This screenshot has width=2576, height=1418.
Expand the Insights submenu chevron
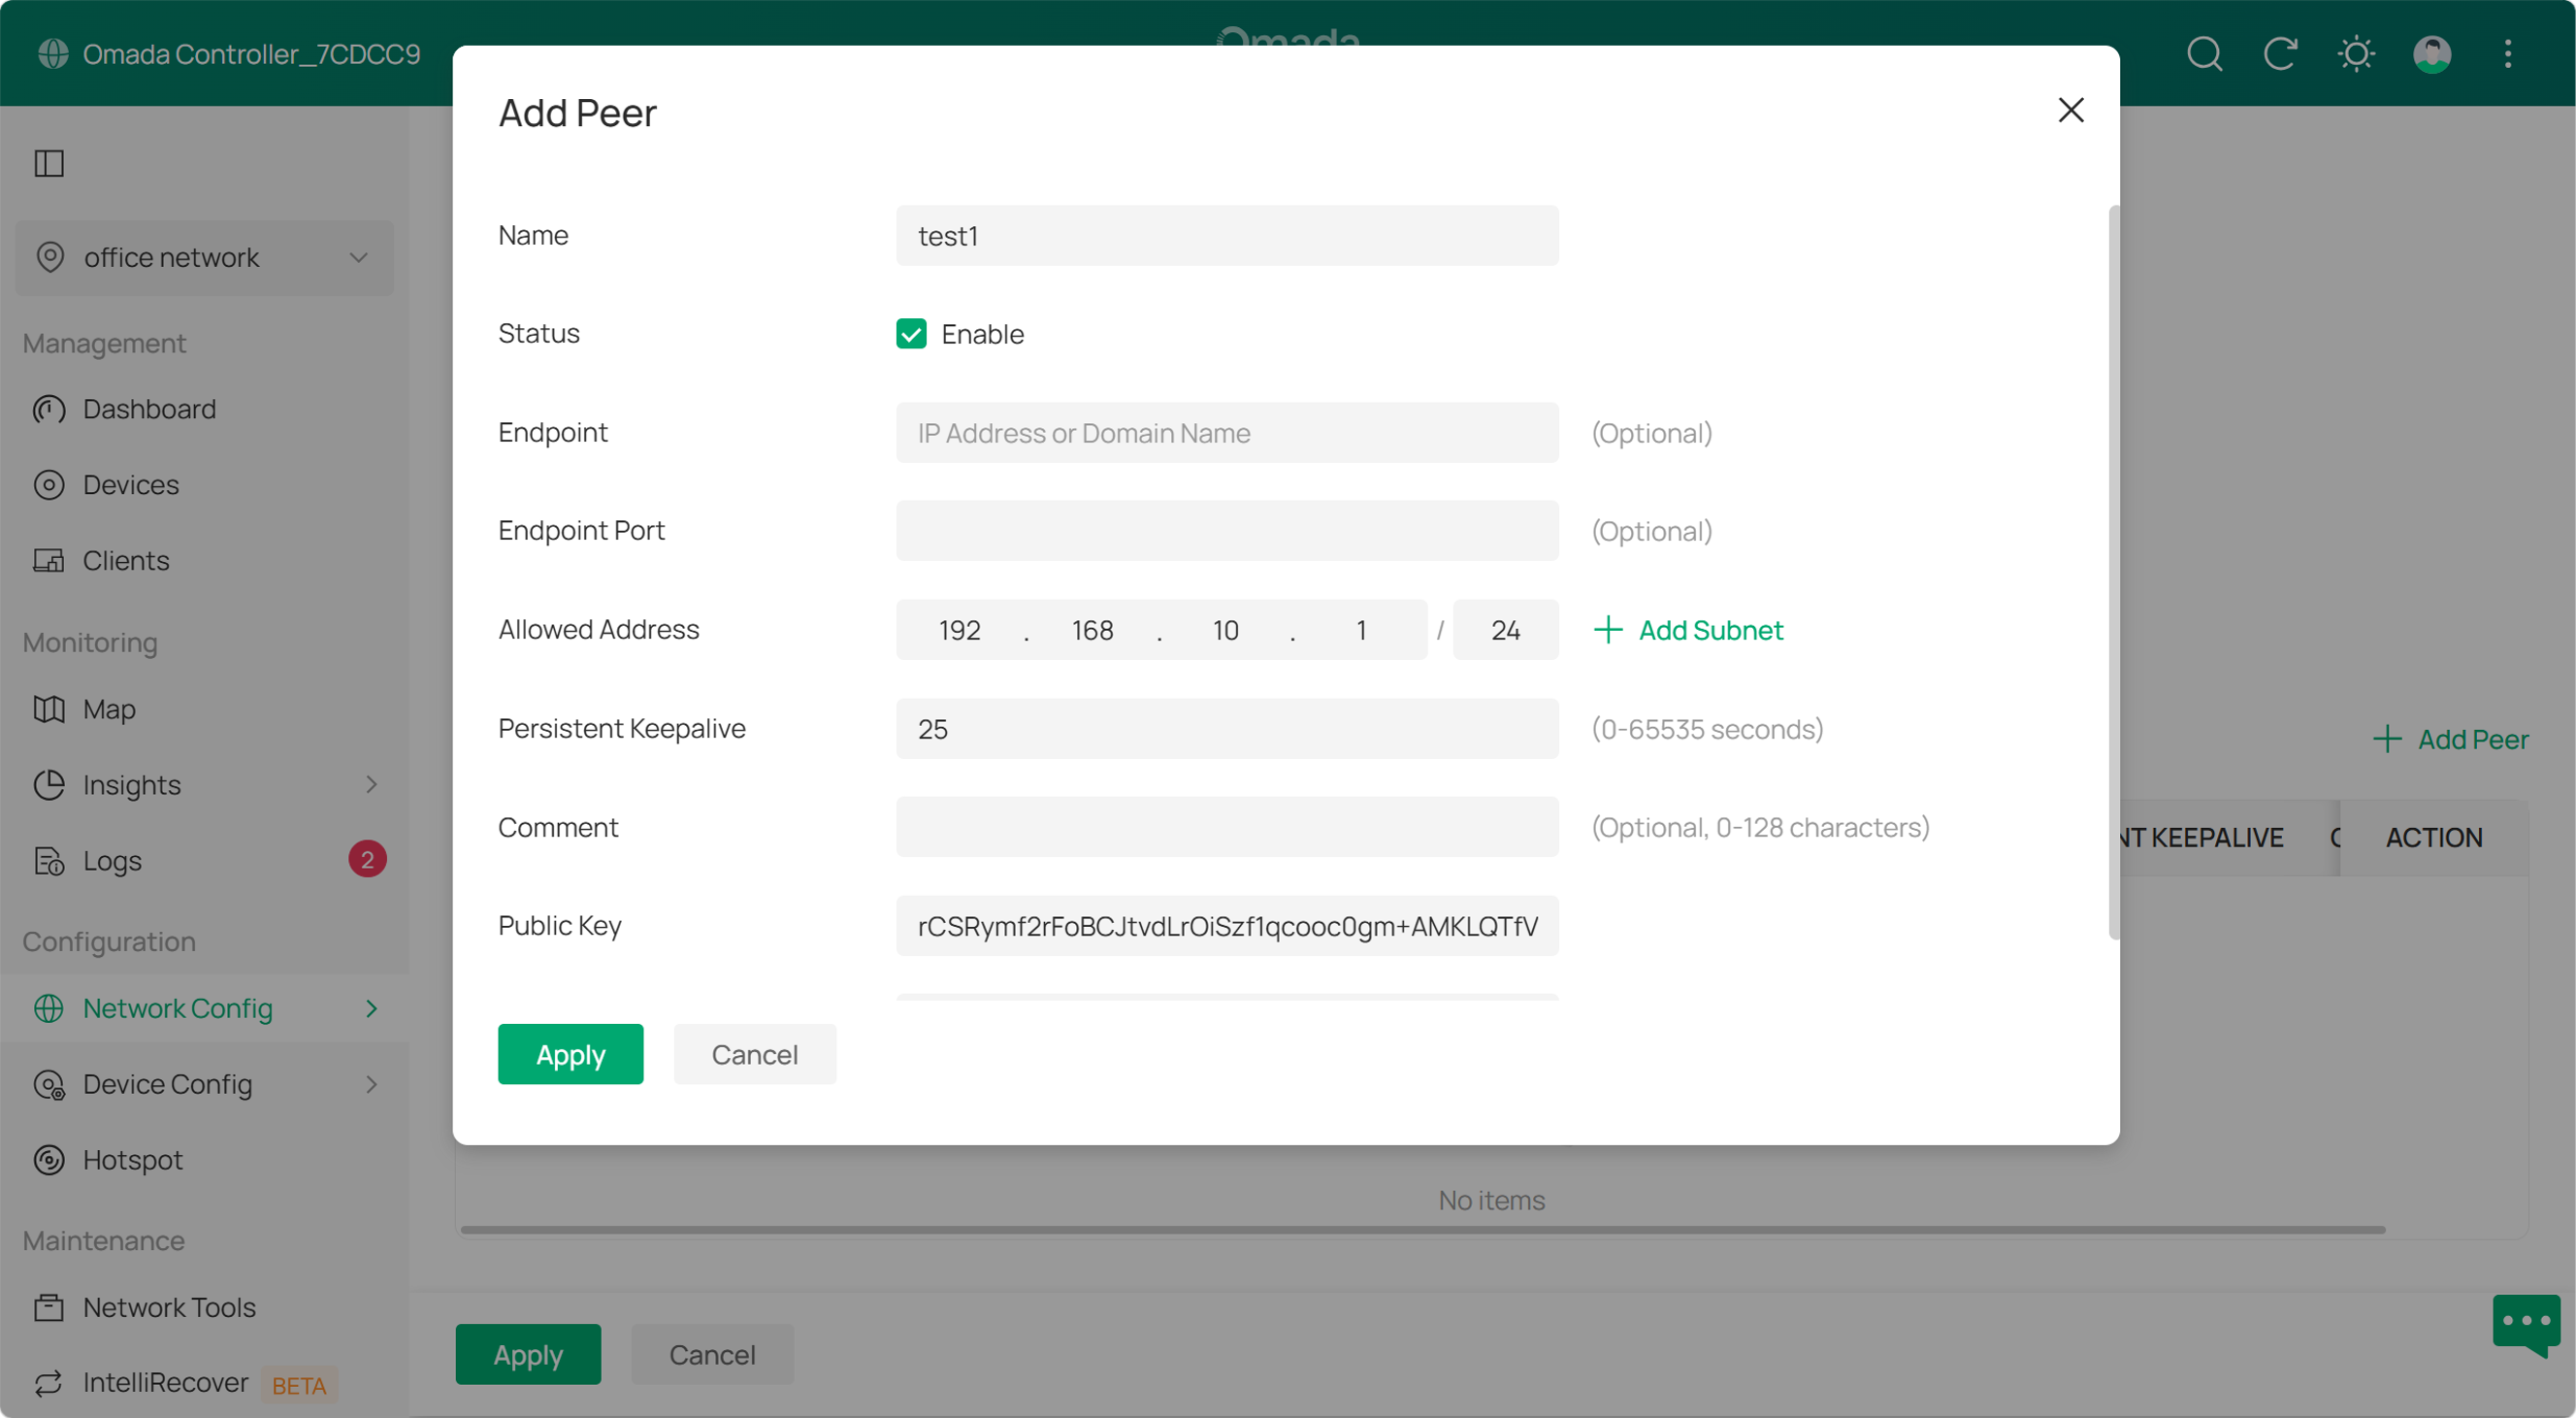click(x=371, y=785)
